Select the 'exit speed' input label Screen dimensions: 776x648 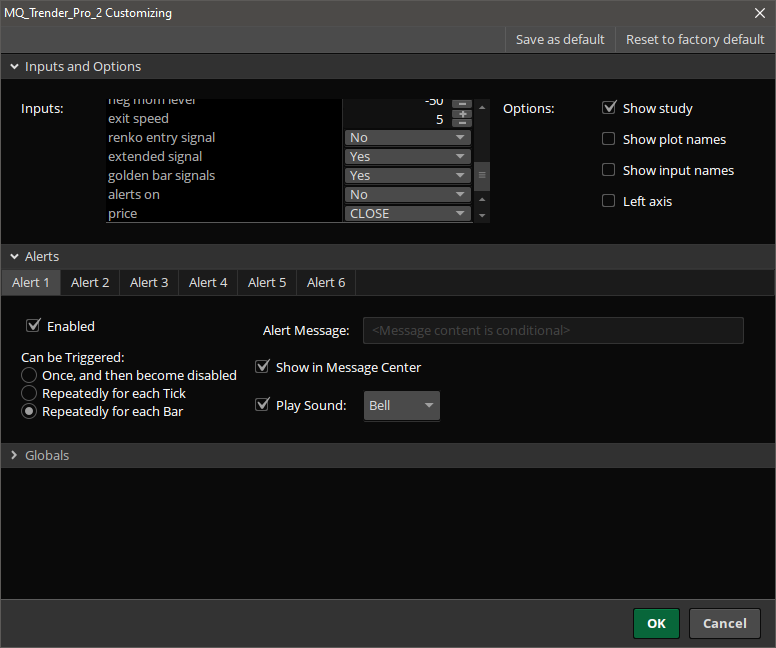(139, 119)
